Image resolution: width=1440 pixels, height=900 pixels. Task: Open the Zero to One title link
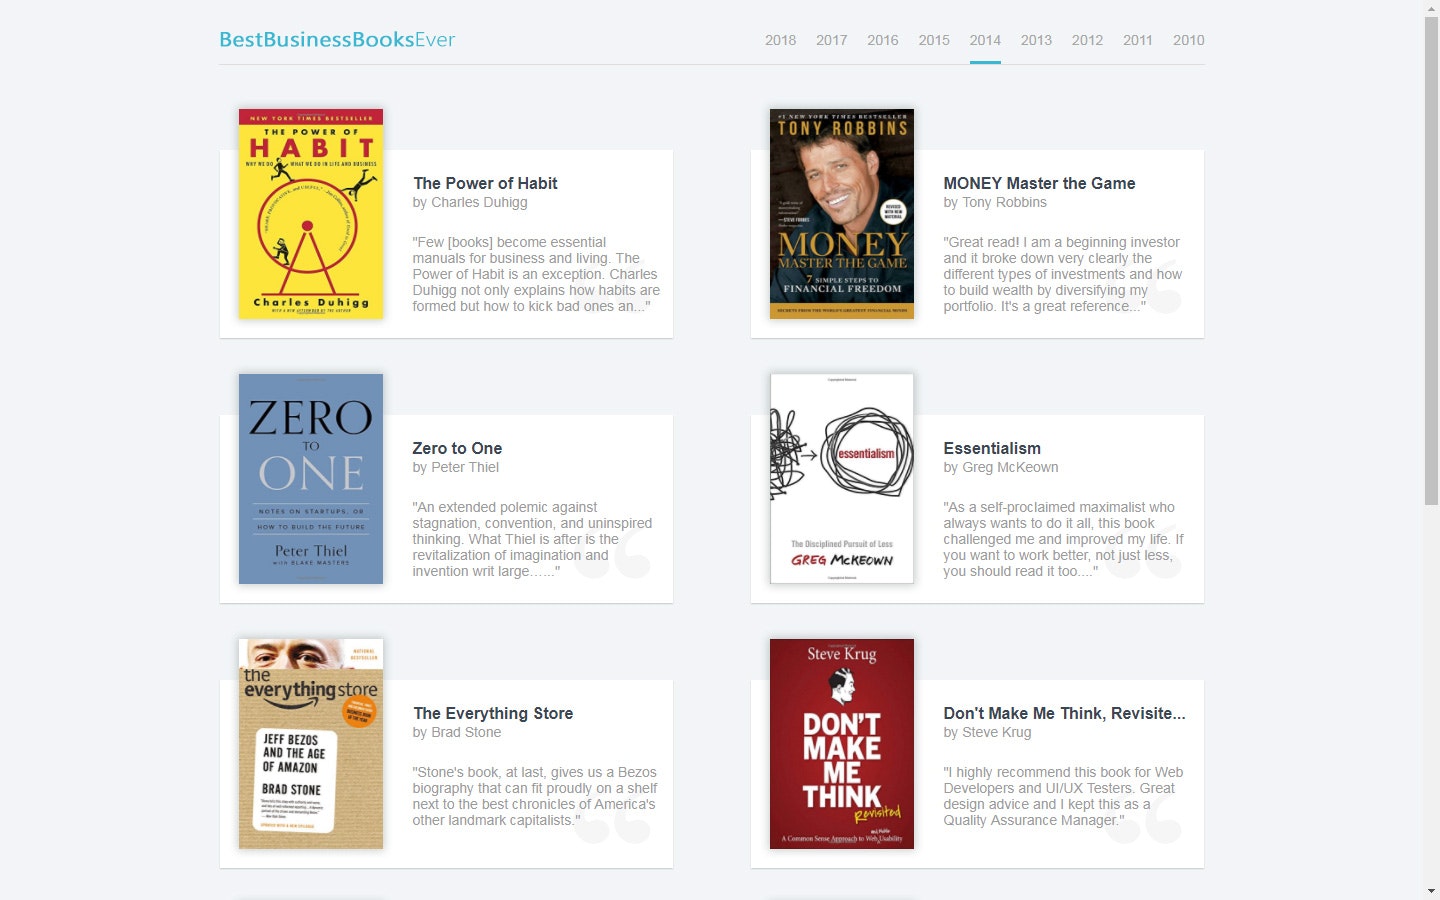[457, 448]
